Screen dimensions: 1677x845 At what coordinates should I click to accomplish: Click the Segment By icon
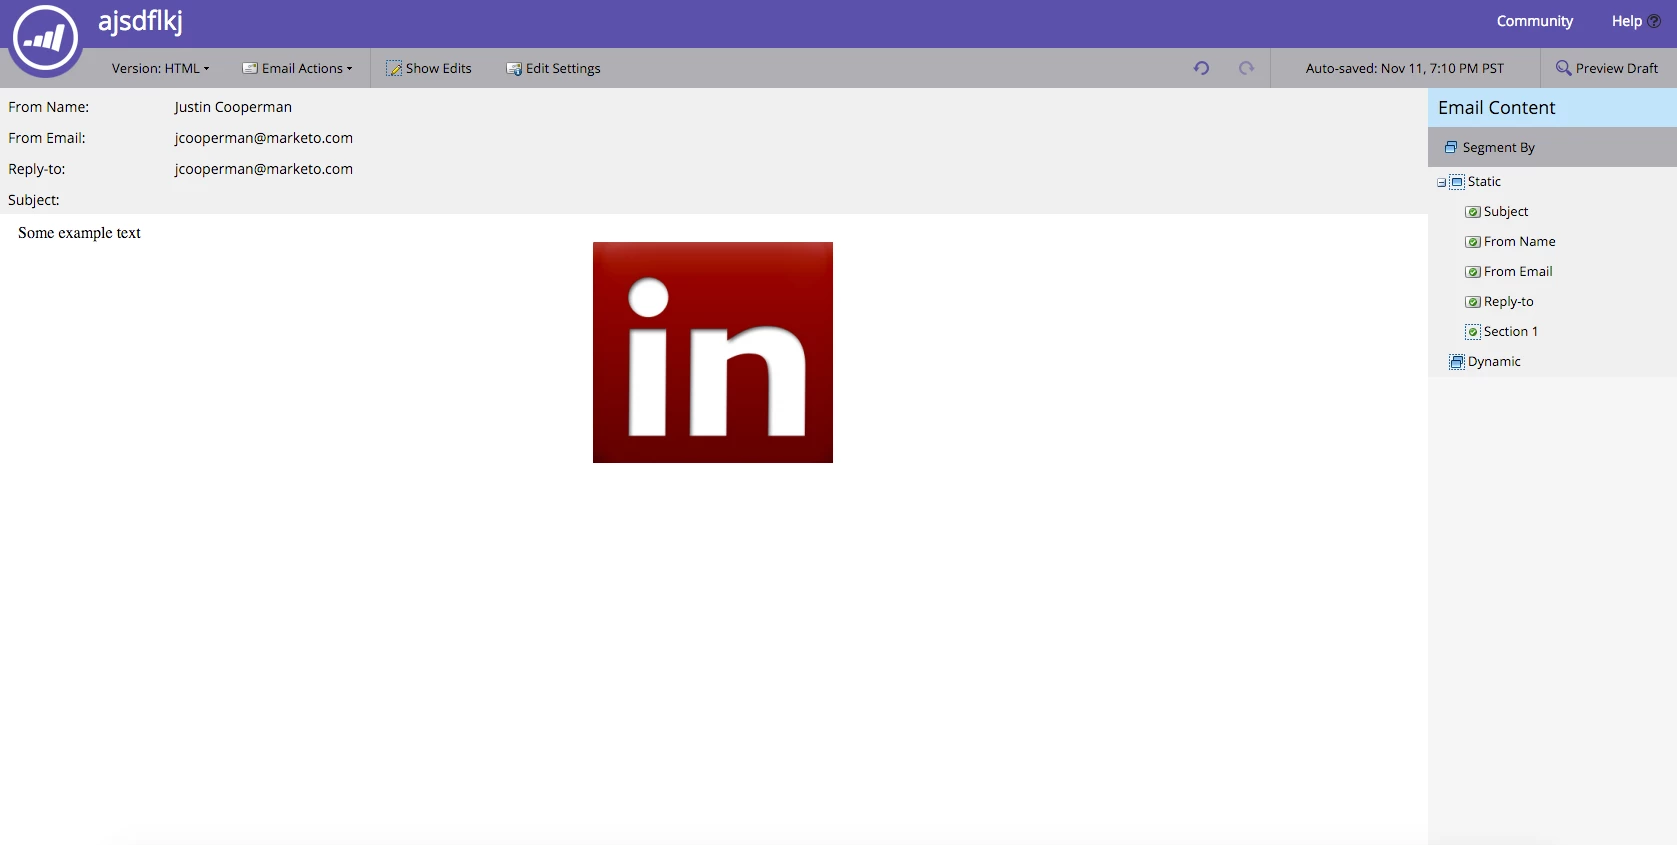point(1451,147)
